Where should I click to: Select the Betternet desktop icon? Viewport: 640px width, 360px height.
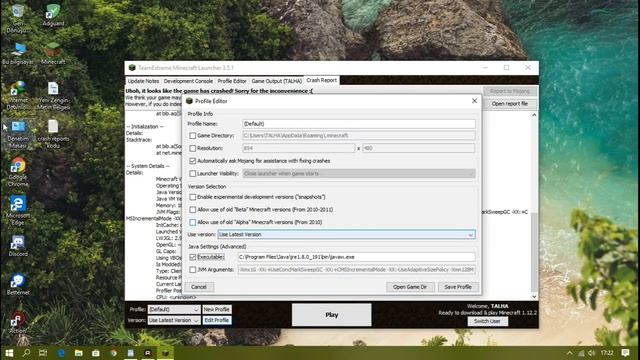18,284
